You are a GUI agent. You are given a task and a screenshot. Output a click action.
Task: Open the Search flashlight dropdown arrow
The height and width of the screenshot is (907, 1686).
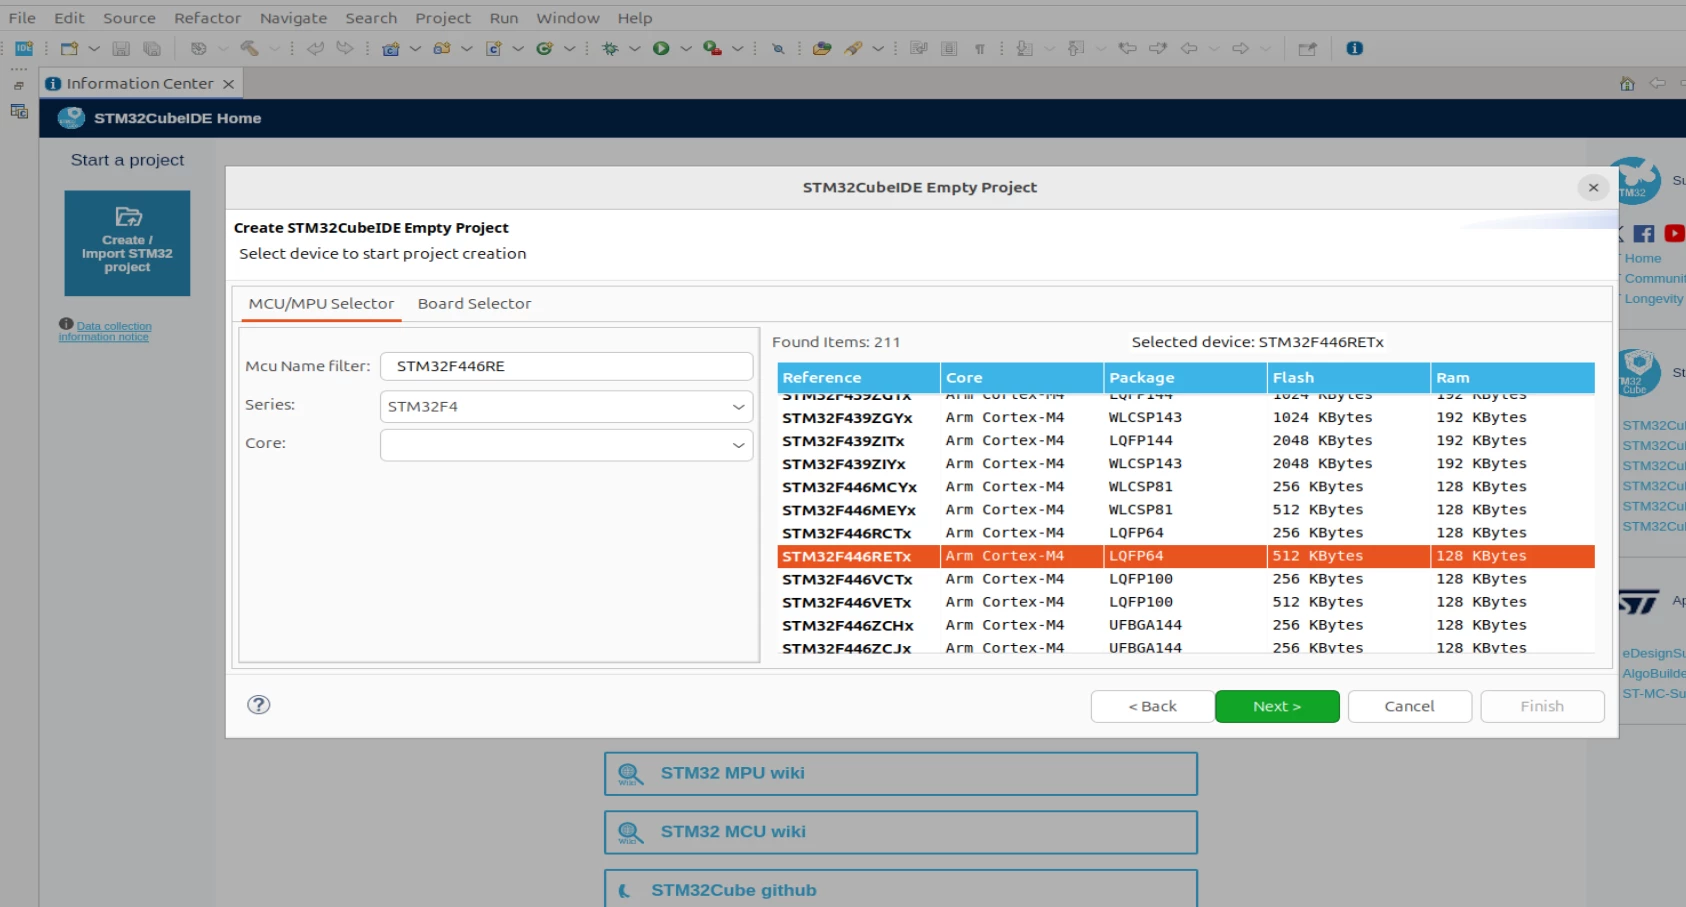pos(878,48)
